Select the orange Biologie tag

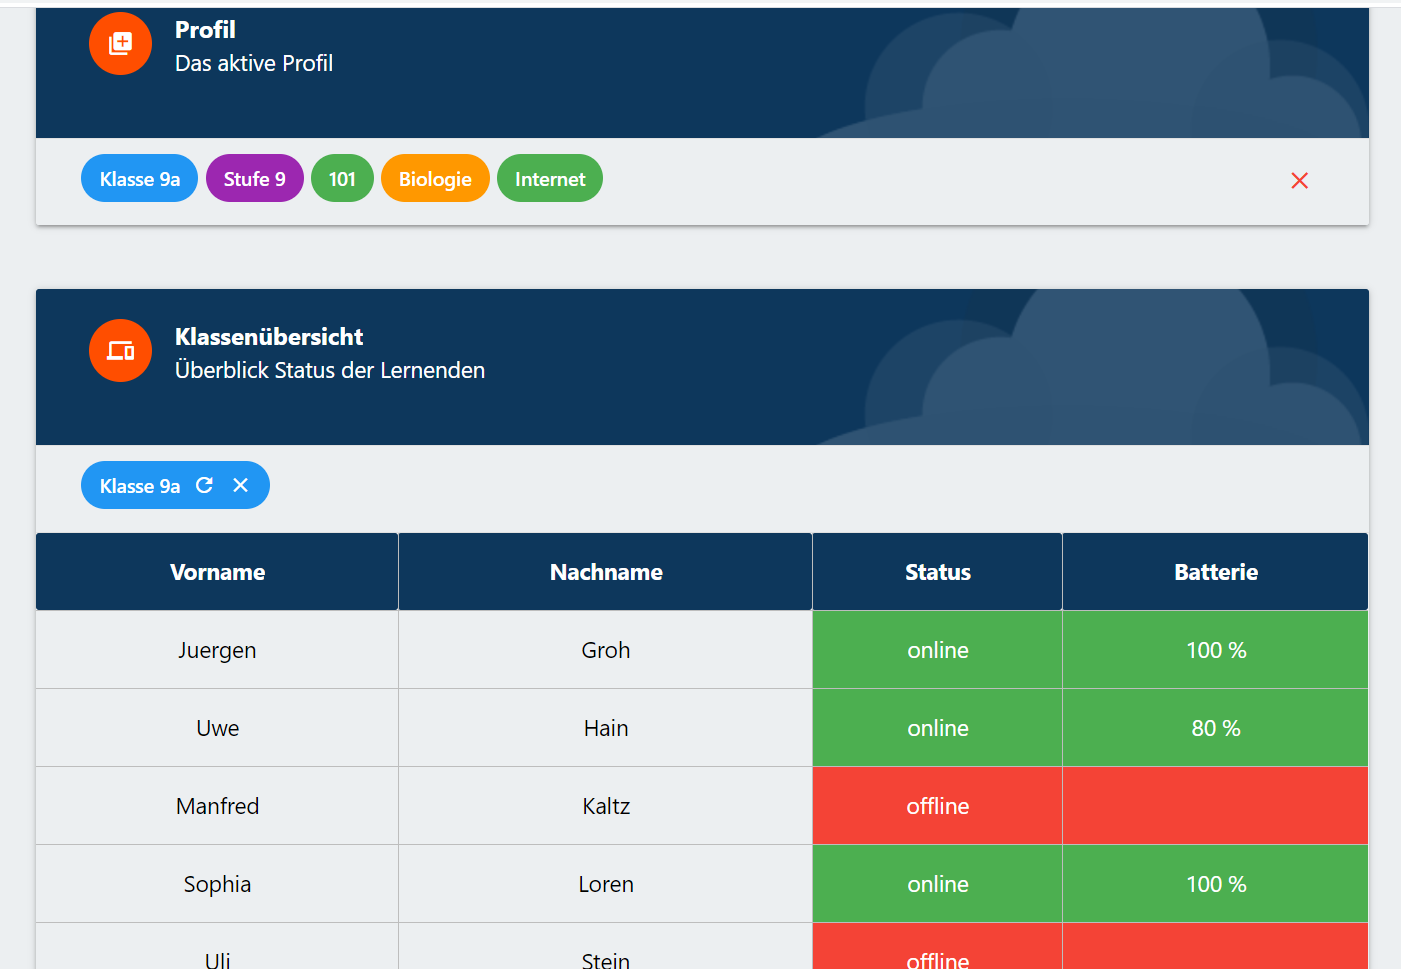click(435, 178)
